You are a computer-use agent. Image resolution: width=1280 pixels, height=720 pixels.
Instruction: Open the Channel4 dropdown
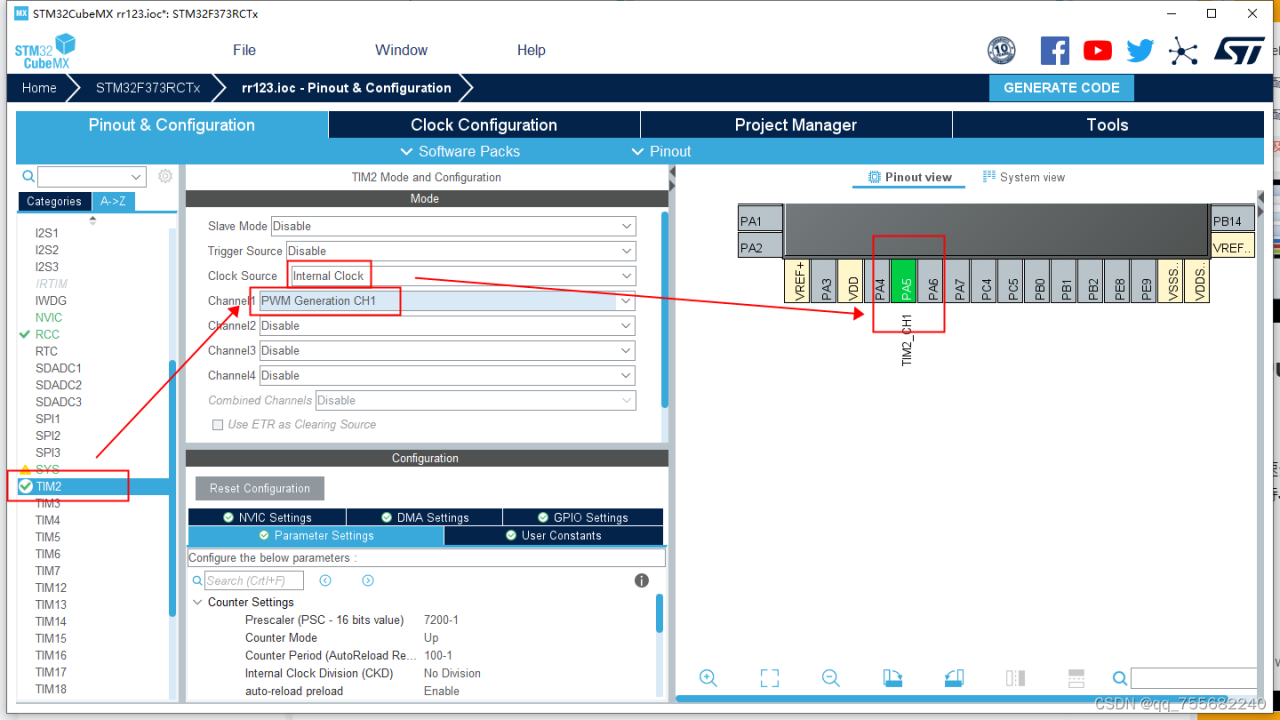tap(447, 376)
